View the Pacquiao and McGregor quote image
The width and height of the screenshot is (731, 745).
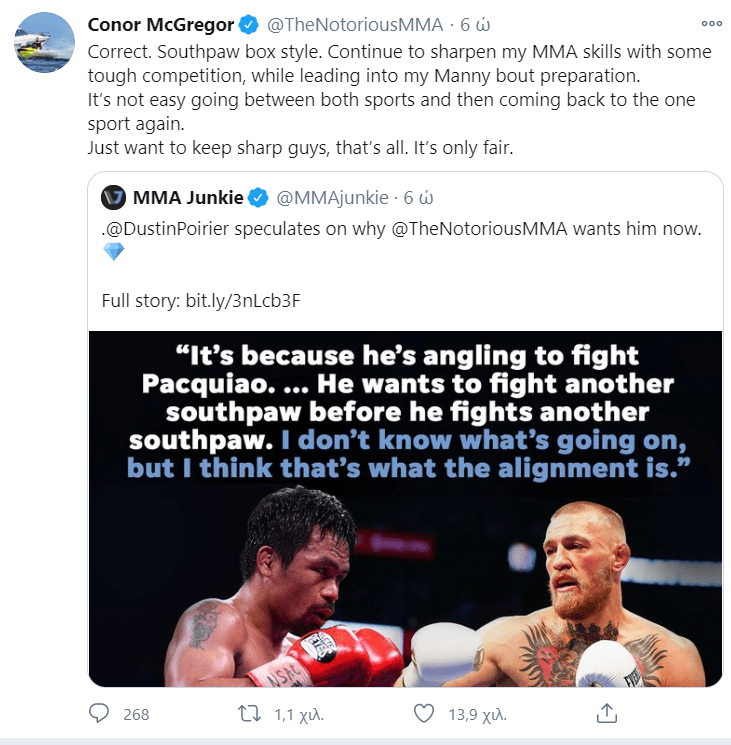click(406, 509)
